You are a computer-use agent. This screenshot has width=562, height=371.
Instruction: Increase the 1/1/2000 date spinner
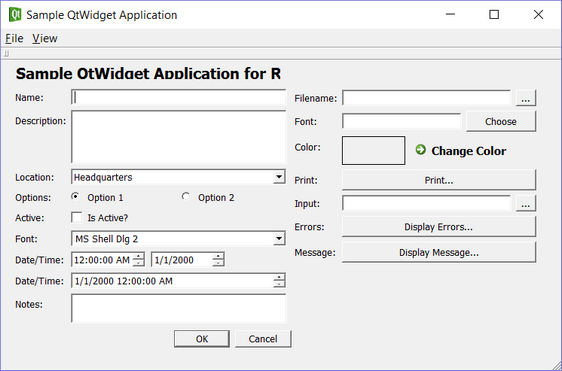tap(218, 256)
